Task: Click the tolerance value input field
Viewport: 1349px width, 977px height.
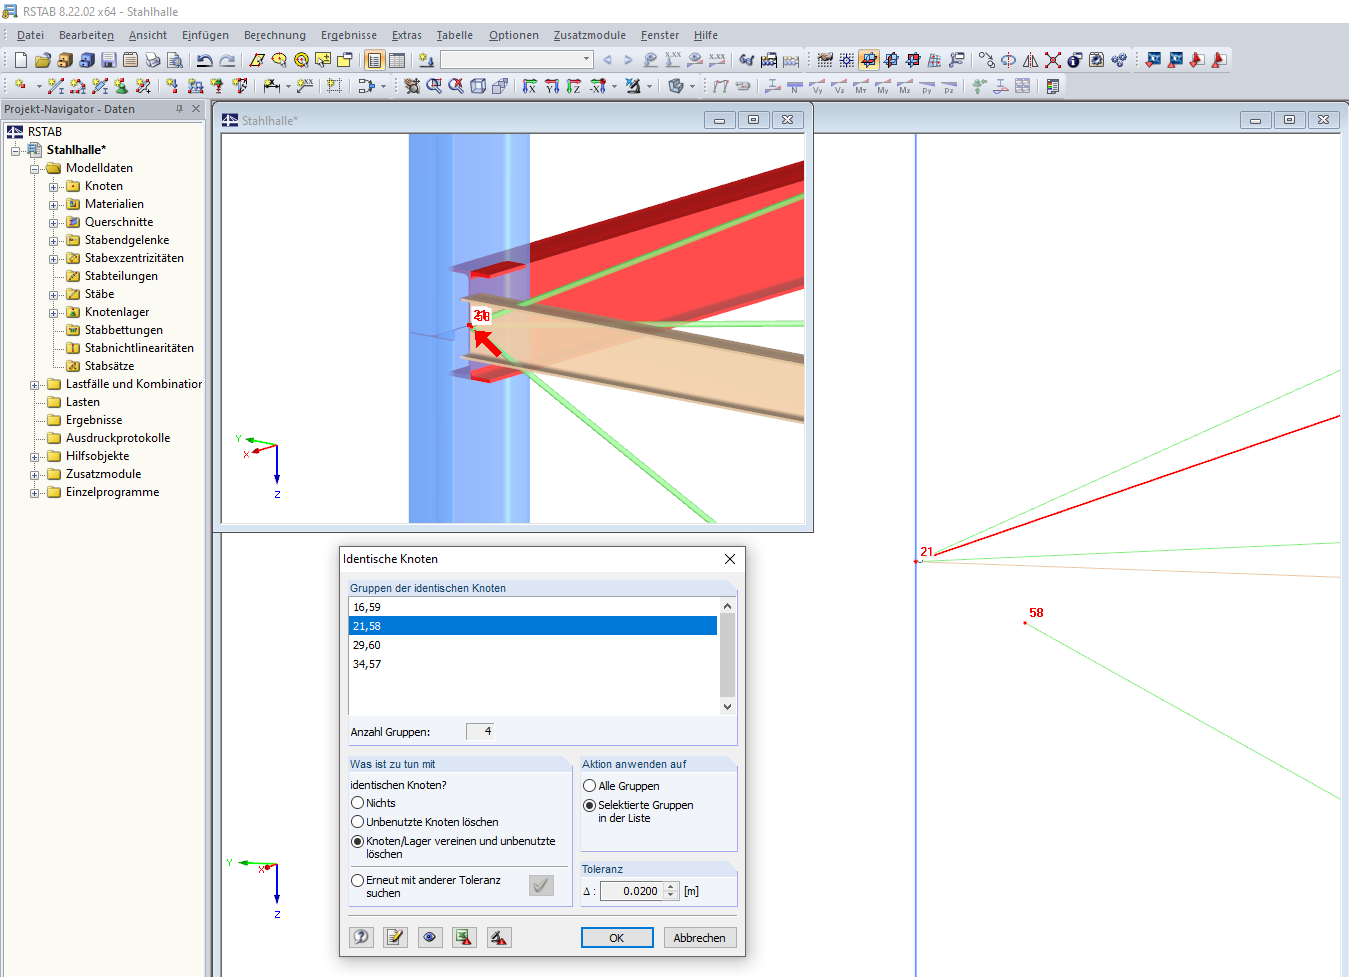Action: pos(631,891)
